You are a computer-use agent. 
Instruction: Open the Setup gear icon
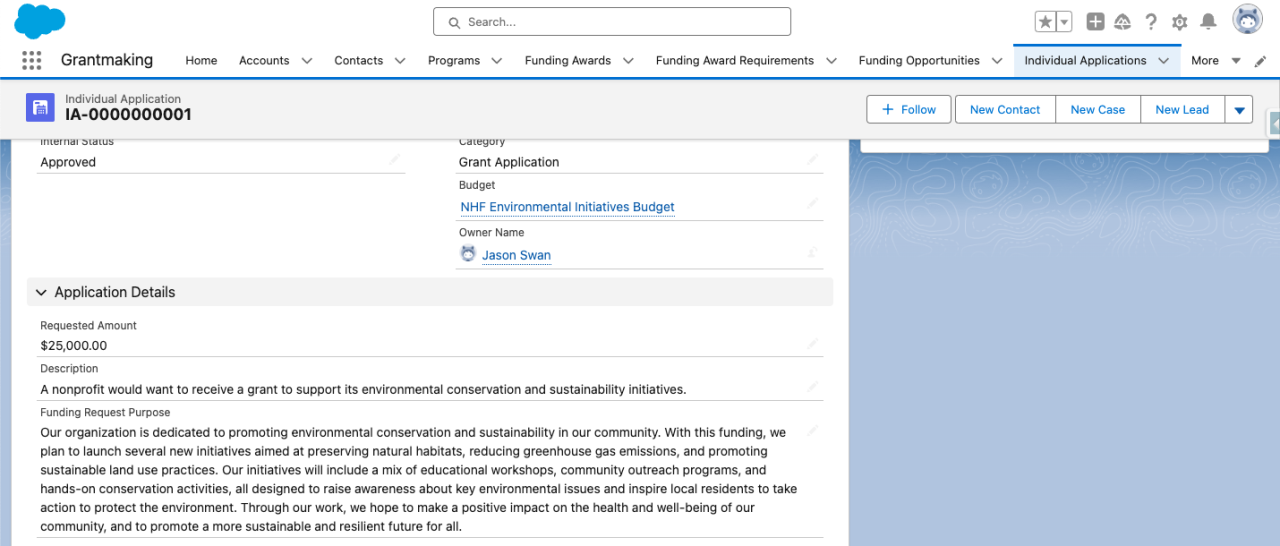tap(1180, 22)
